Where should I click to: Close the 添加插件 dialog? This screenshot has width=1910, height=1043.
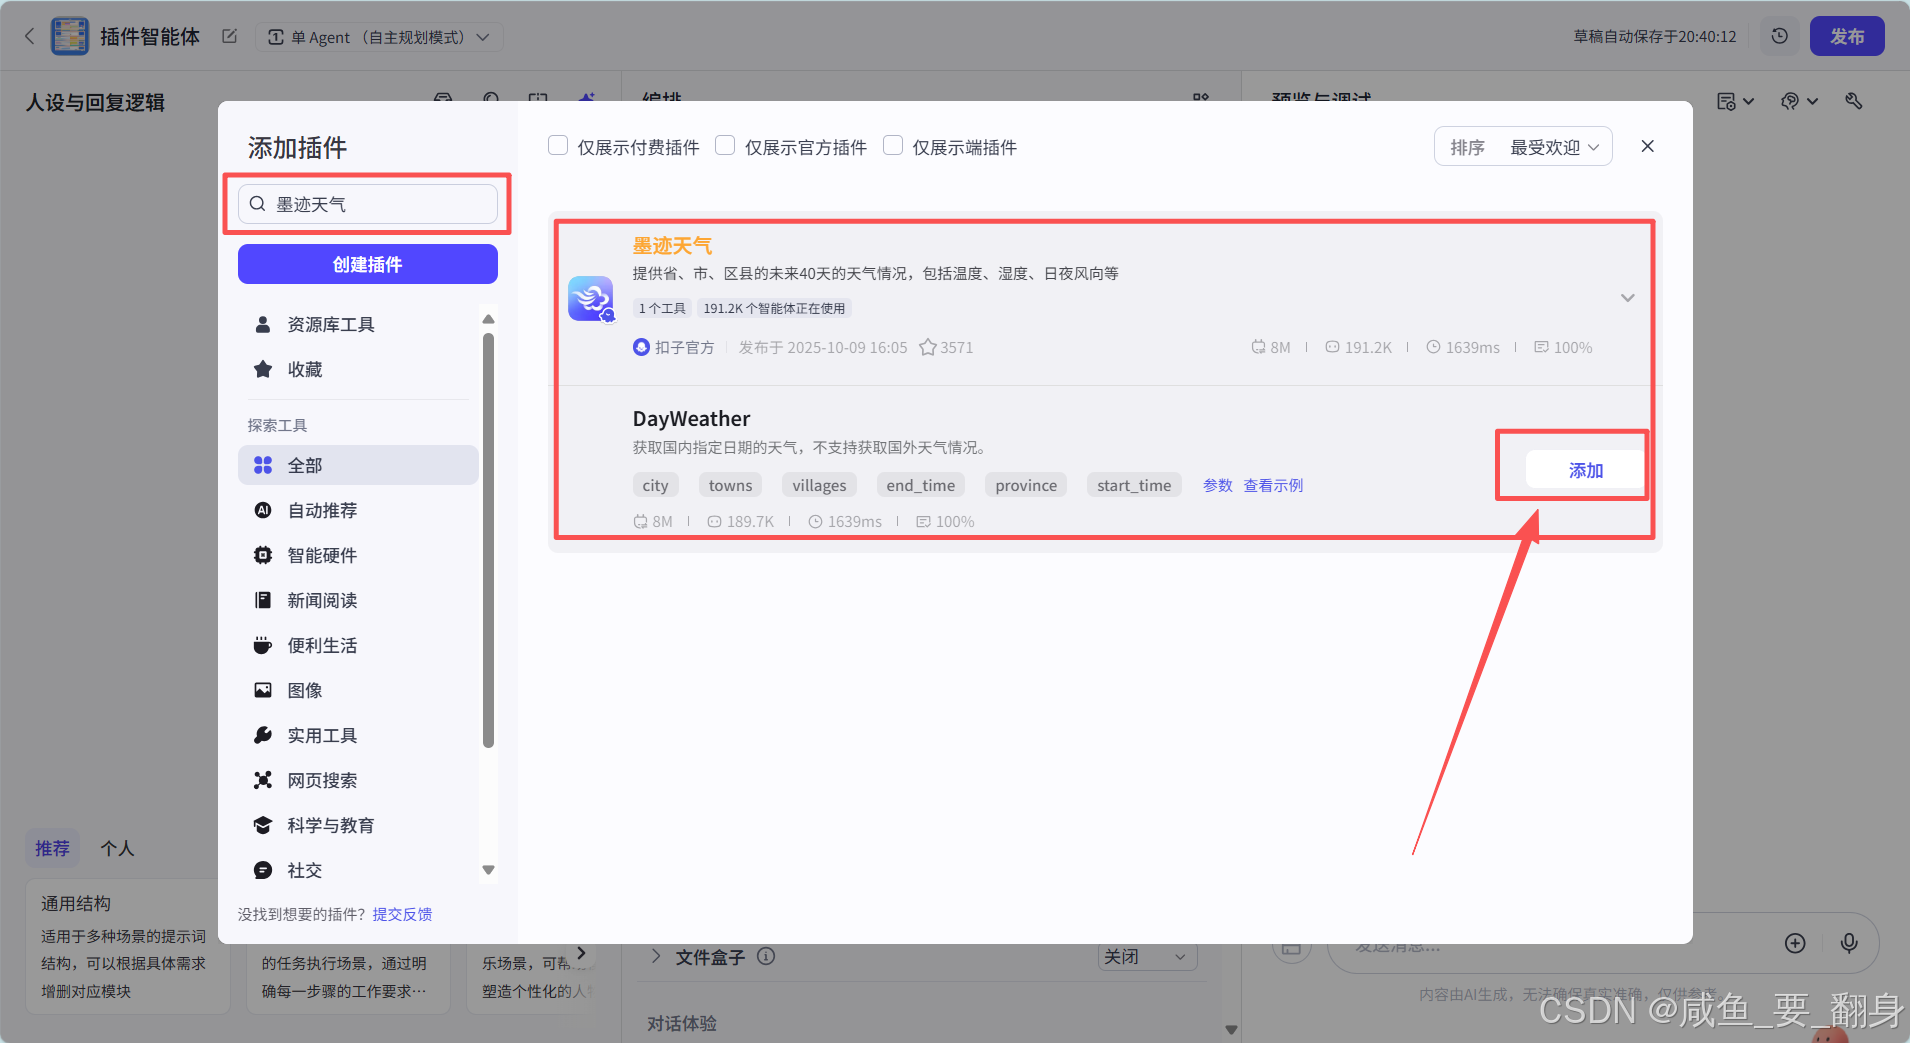[1647, 146]
